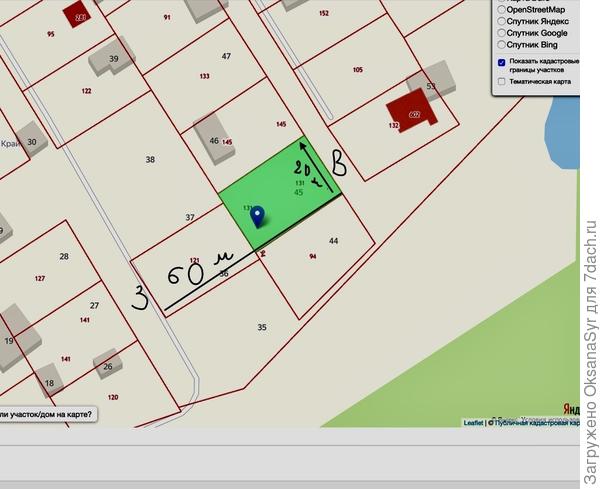Image resolution: width=600 pixels, height=489 pixels.
Task: Click the gray building on plot 39
Action: (110, 58)
